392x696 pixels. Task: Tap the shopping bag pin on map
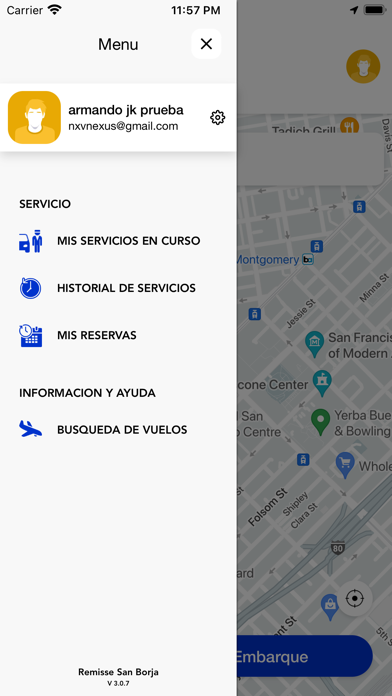330,607
